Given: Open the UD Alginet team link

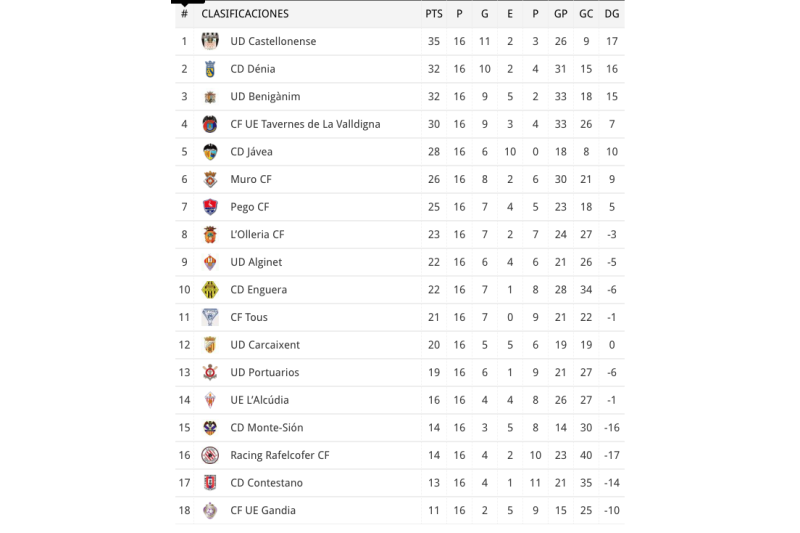Looking at the screenshot, I should click(x=256, y=262).
